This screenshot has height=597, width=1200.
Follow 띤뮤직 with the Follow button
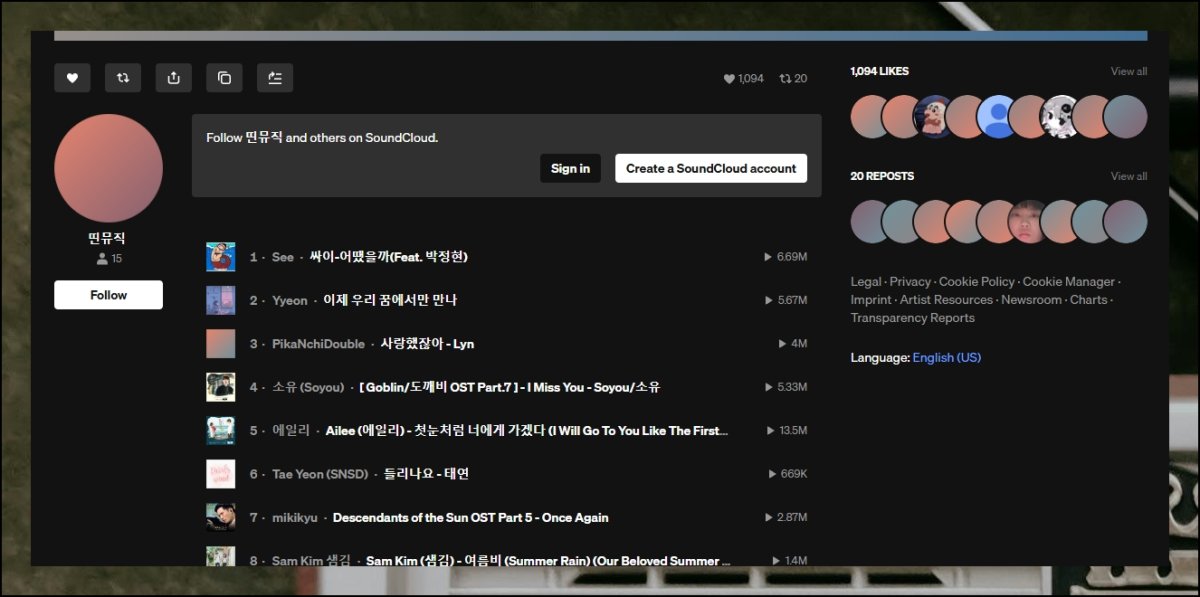[x=108, y=295]
